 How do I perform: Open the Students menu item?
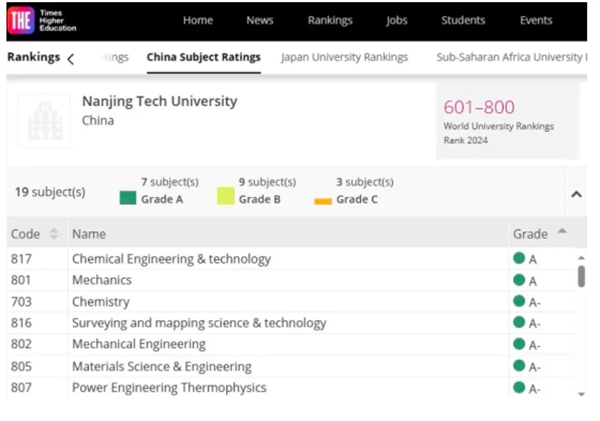point(463,20)
